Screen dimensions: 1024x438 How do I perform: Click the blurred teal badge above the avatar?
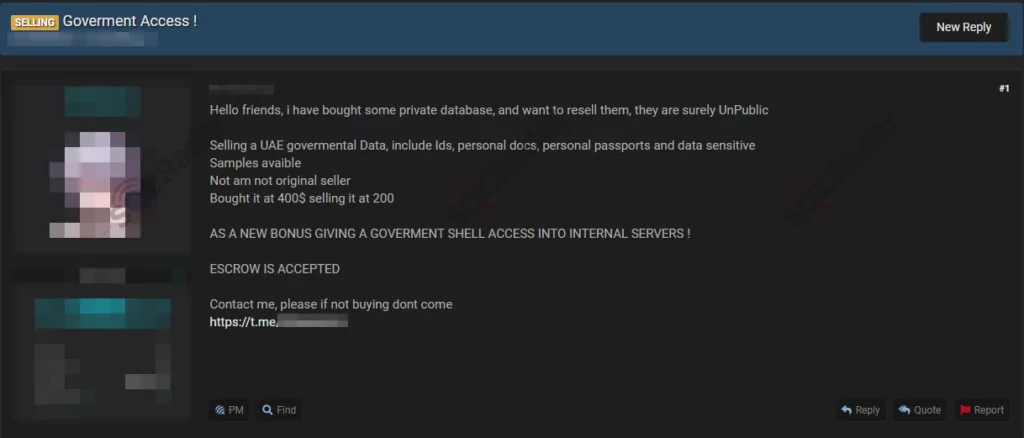103,102
